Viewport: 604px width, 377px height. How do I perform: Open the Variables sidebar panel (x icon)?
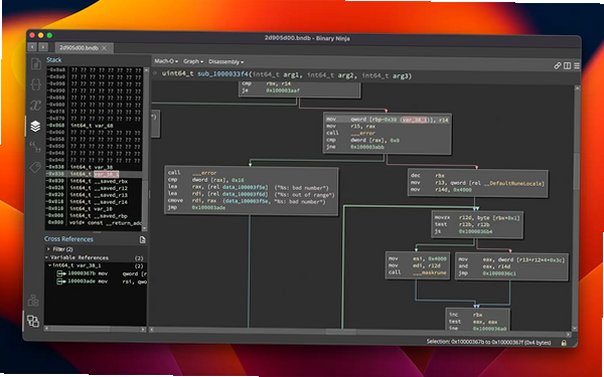coord(36,105)
